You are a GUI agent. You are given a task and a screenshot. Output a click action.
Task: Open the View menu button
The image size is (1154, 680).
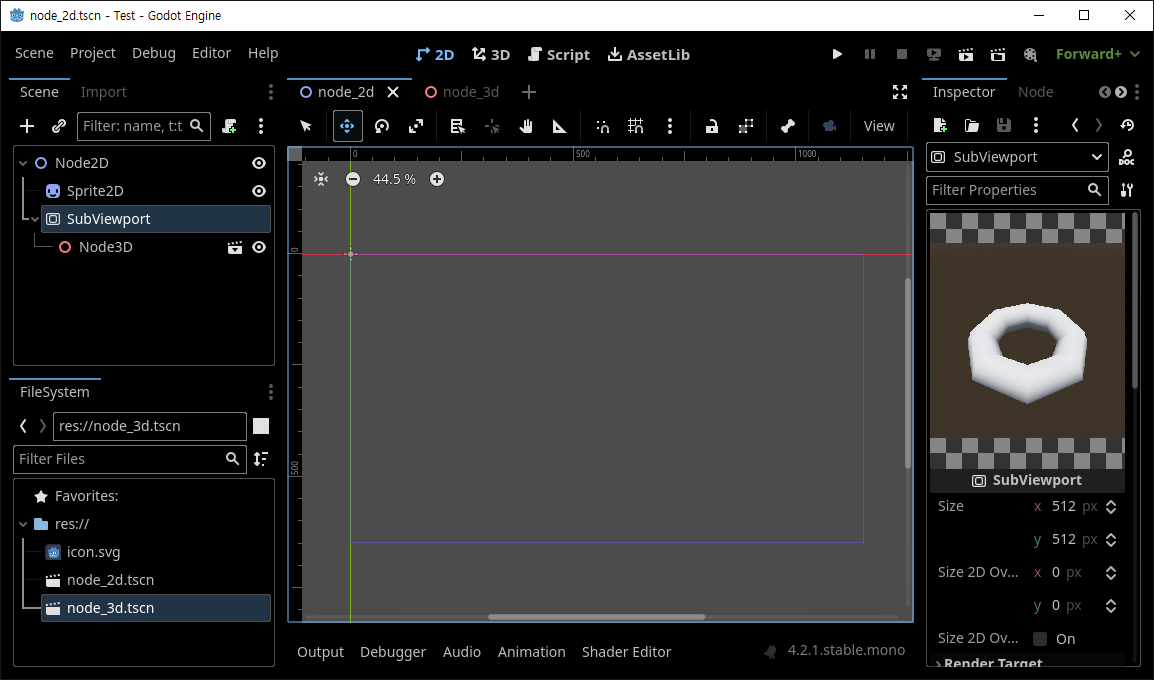pyautogui.click(x=879, y=126)
